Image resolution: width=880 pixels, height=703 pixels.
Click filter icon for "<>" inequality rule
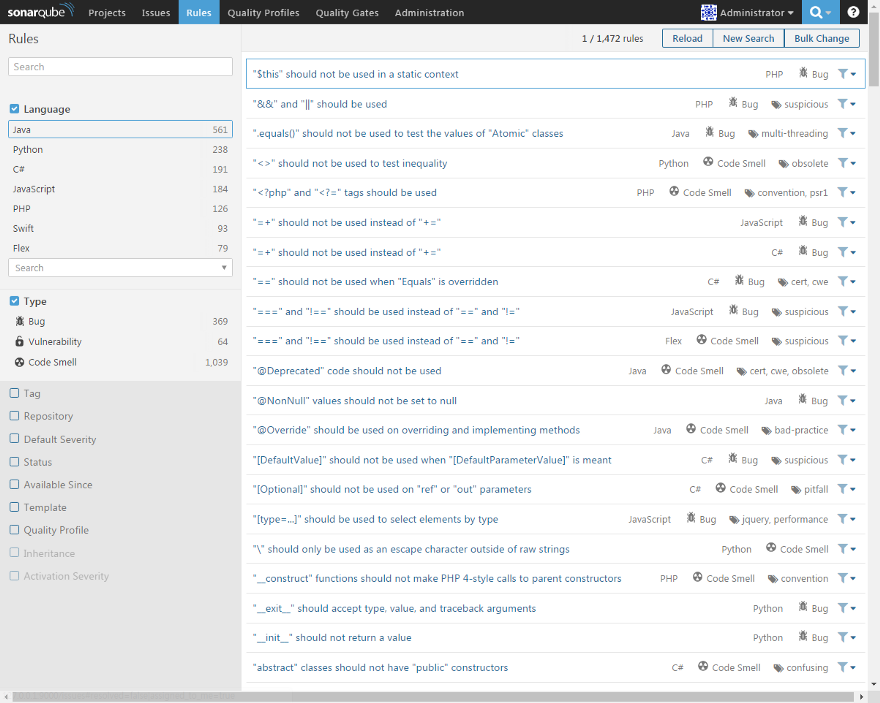pyautogui.click(x=842, y=163)
